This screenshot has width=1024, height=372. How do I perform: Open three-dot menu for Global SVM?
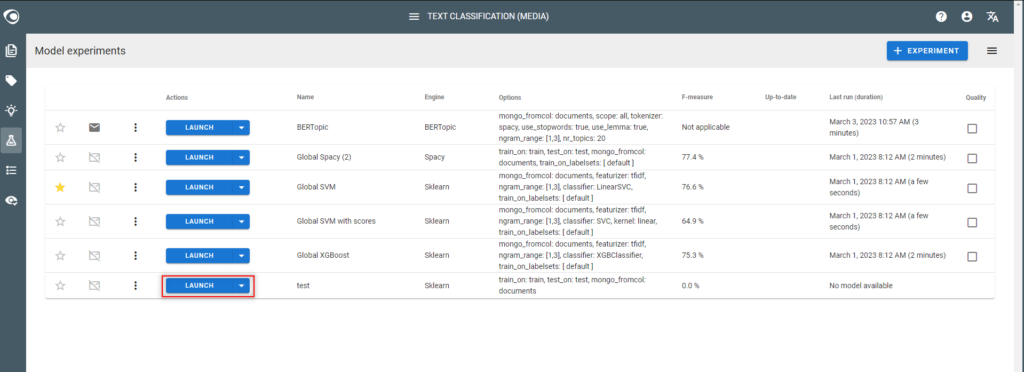[135, 188]
